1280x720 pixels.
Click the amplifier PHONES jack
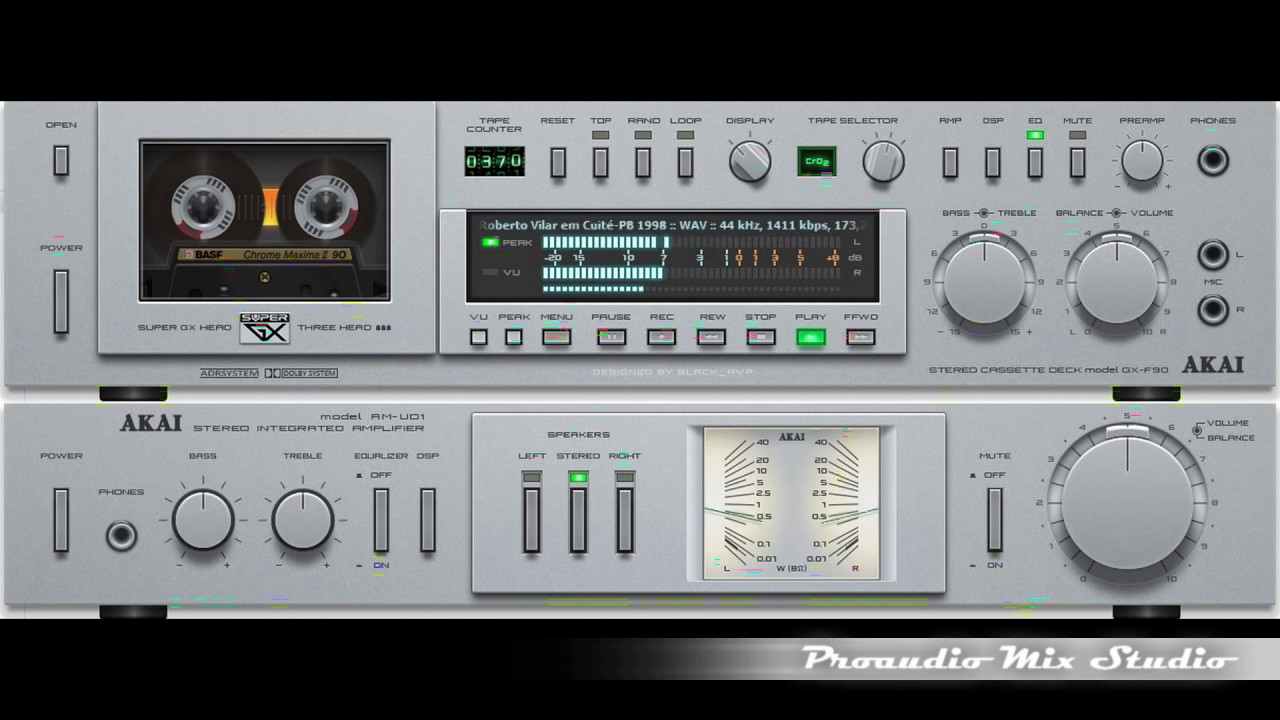(121, 536)
